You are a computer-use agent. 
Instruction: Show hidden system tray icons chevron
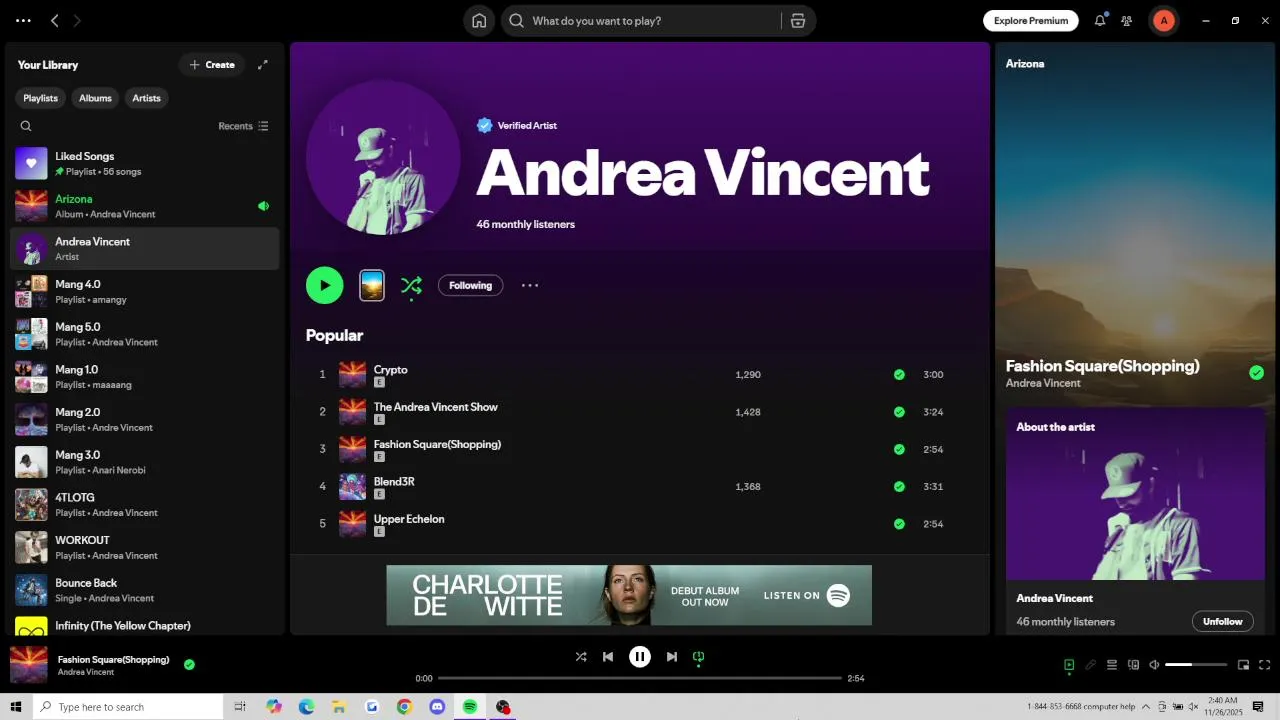coord(1146,707)
